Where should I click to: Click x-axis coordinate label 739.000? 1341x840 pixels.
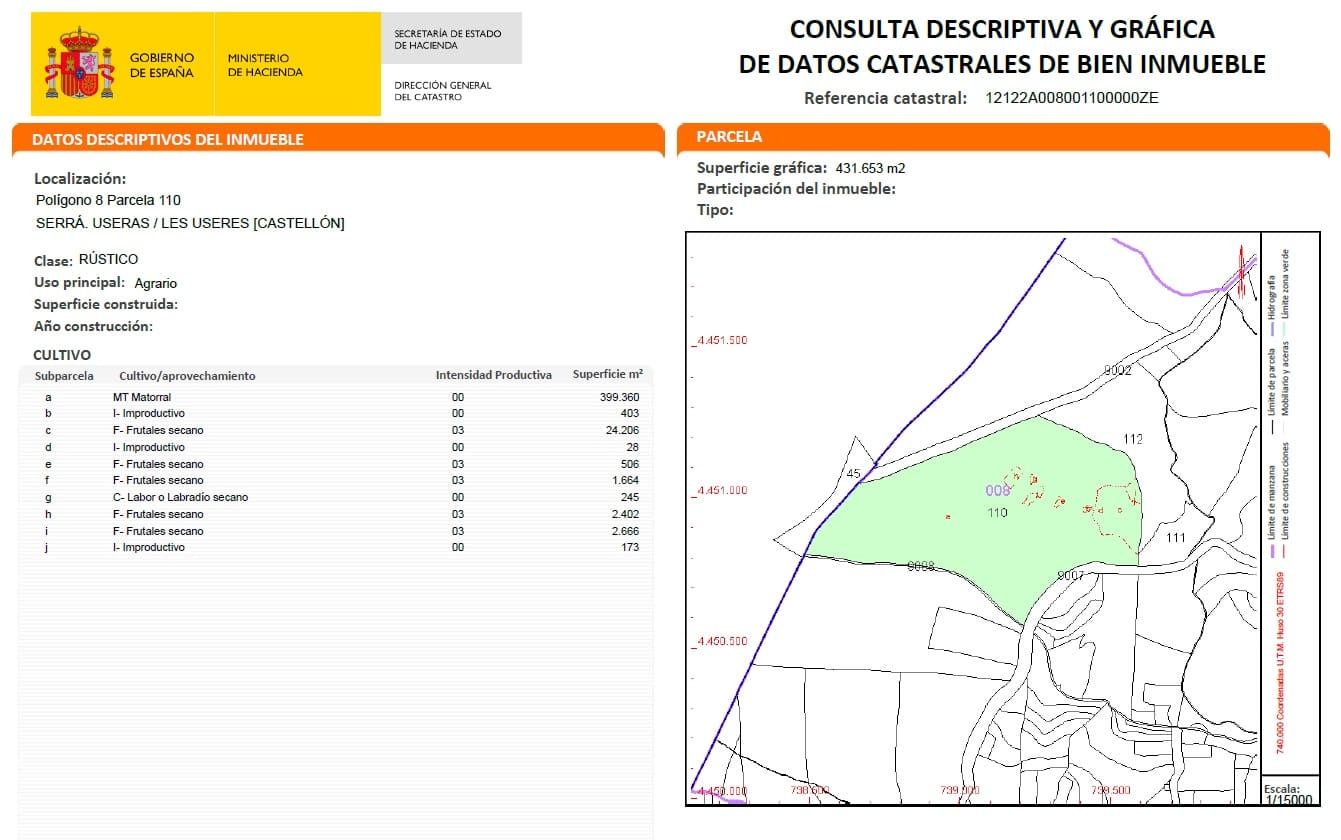(x=960, y=790)
